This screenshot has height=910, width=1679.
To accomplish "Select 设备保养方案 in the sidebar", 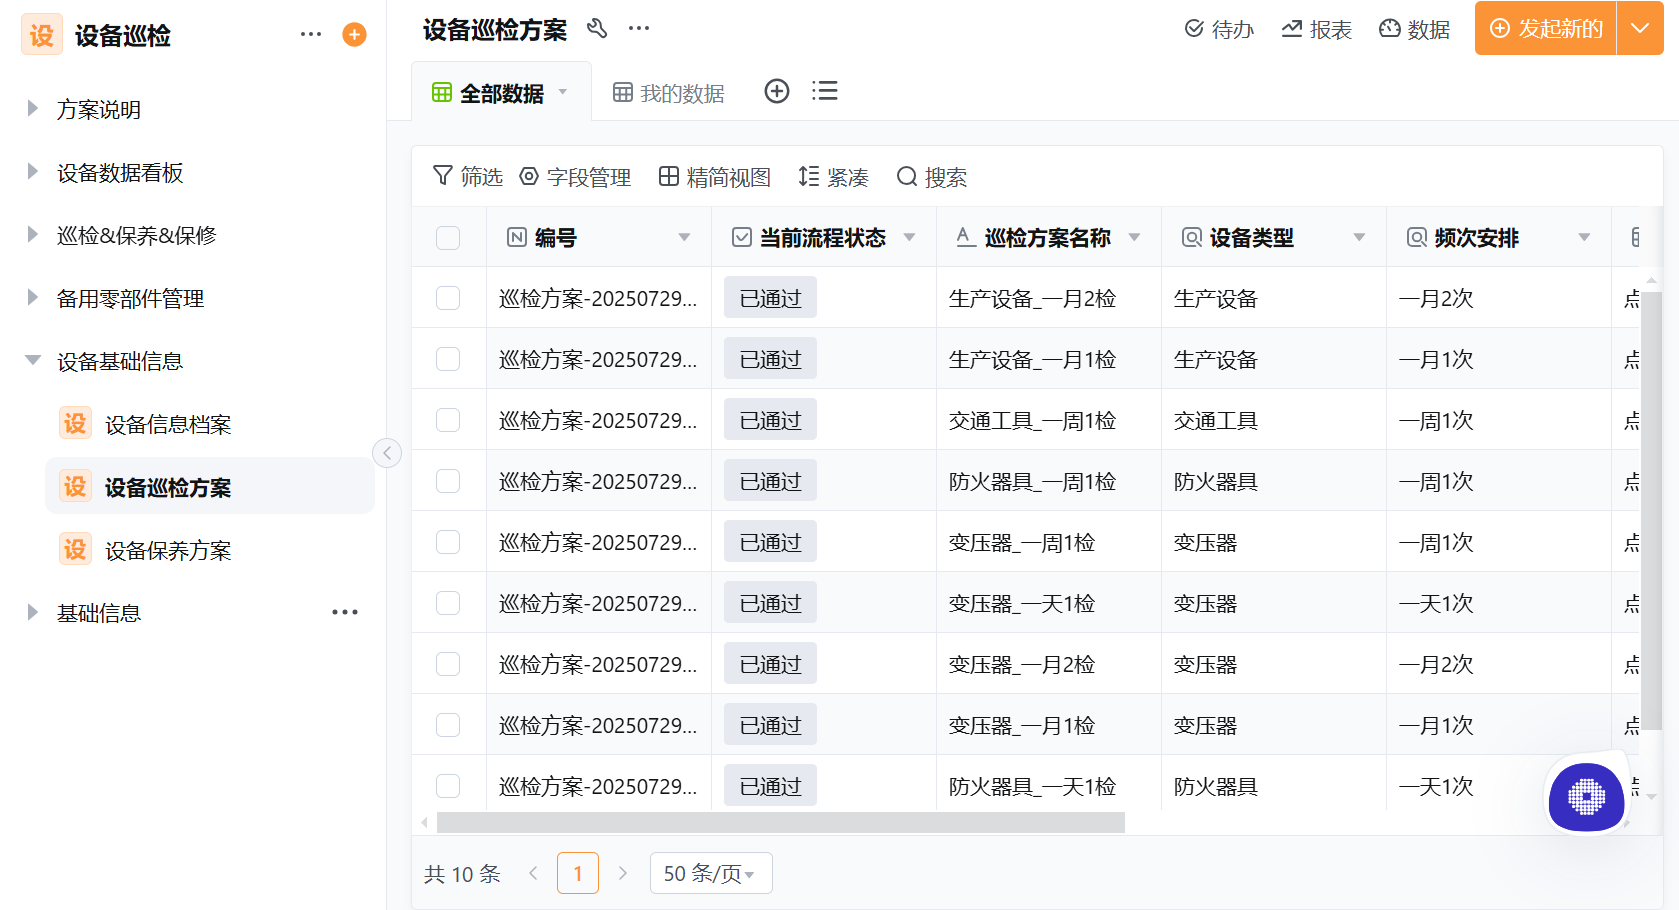I will coord(166,549).
